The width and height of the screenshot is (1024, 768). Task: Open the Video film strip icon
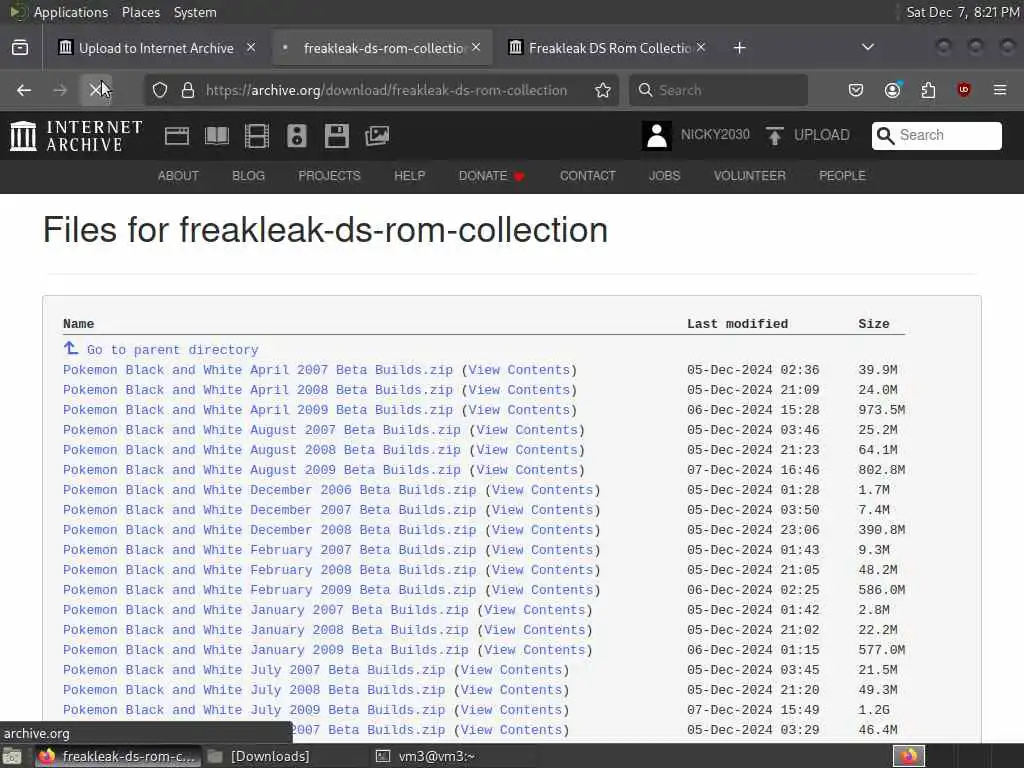[x=257, y=136]
